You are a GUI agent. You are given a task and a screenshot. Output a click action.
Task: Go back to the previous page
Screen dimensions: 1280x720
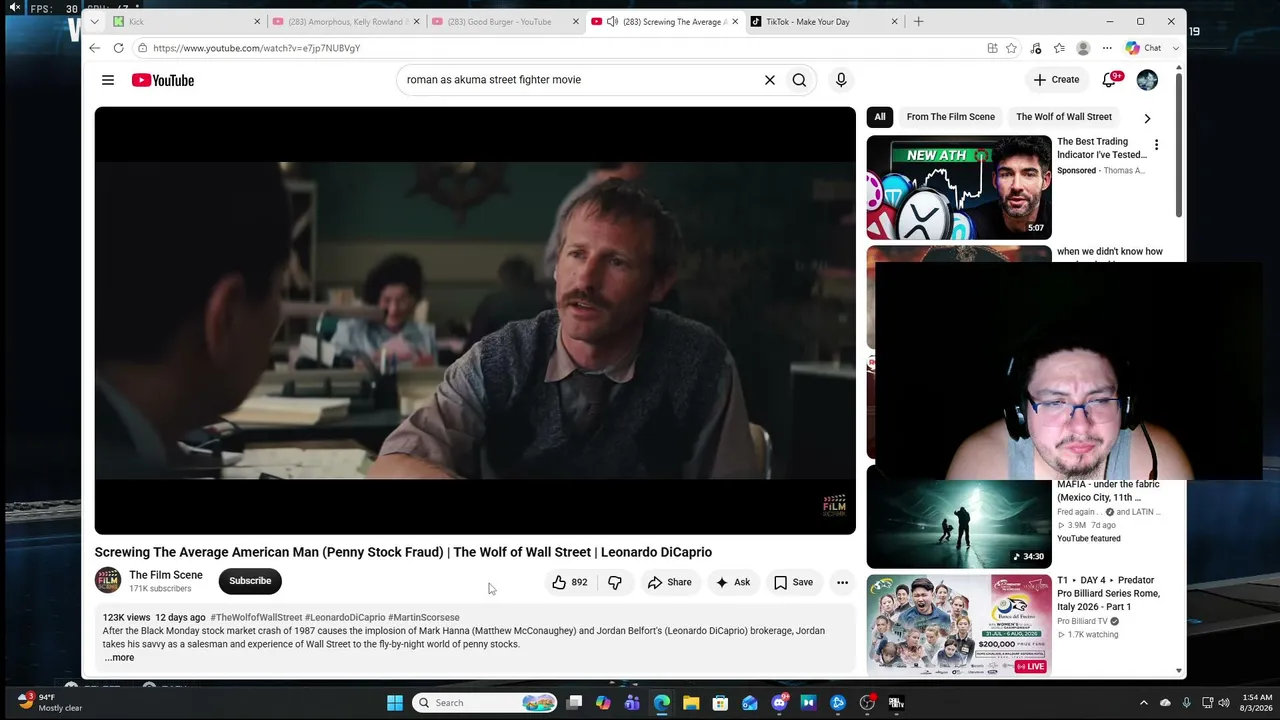94,48
